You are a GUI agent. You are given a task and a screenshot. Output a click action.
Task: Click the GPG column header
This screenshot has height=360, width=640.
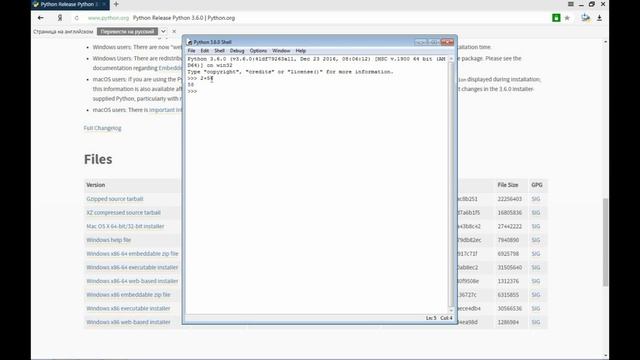(537, 185)
